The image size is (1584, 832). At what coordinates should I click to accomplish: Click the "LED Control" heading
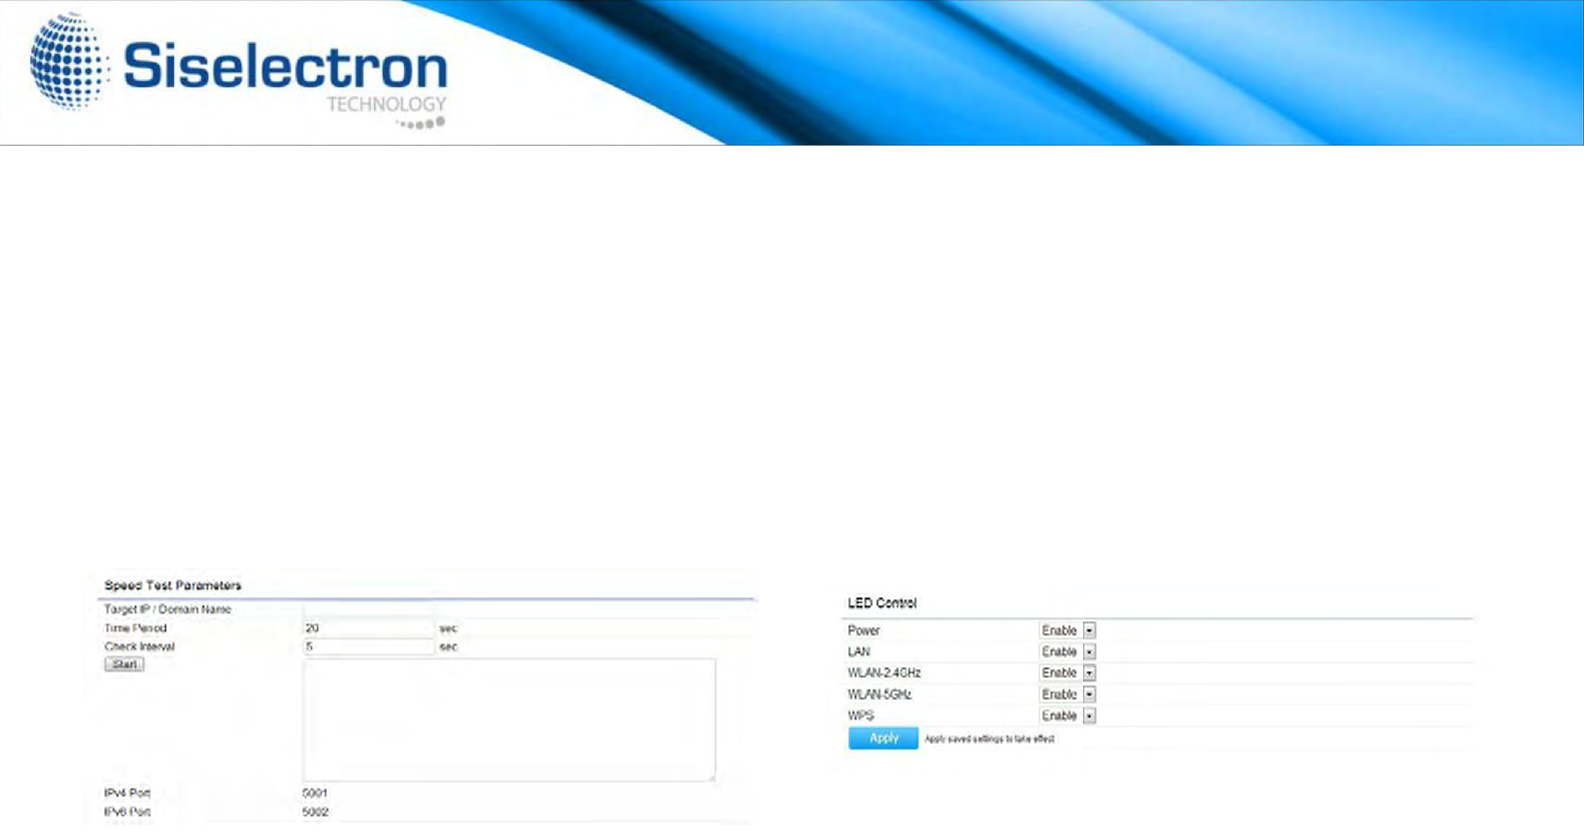882,603
